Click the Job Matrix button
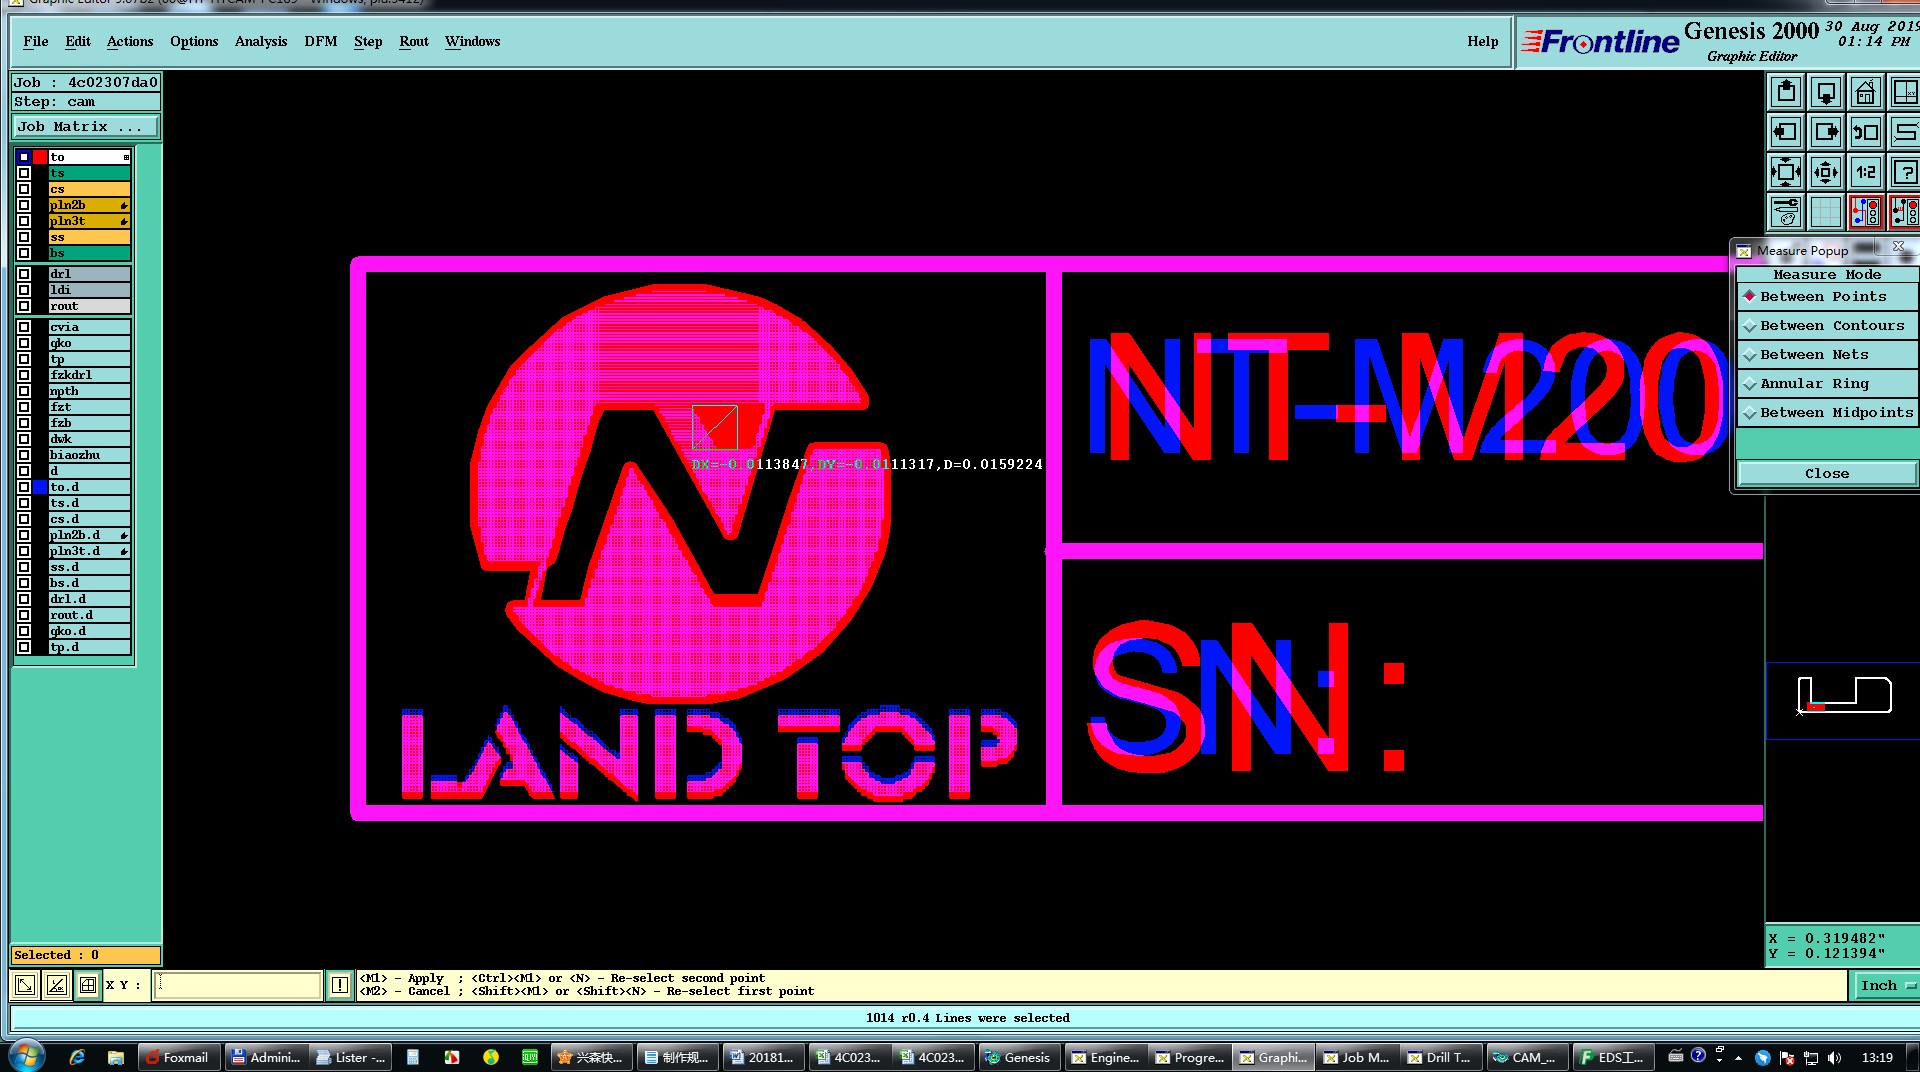The width and height of the screenshot is (1920, 1072). tap(86, 127)
